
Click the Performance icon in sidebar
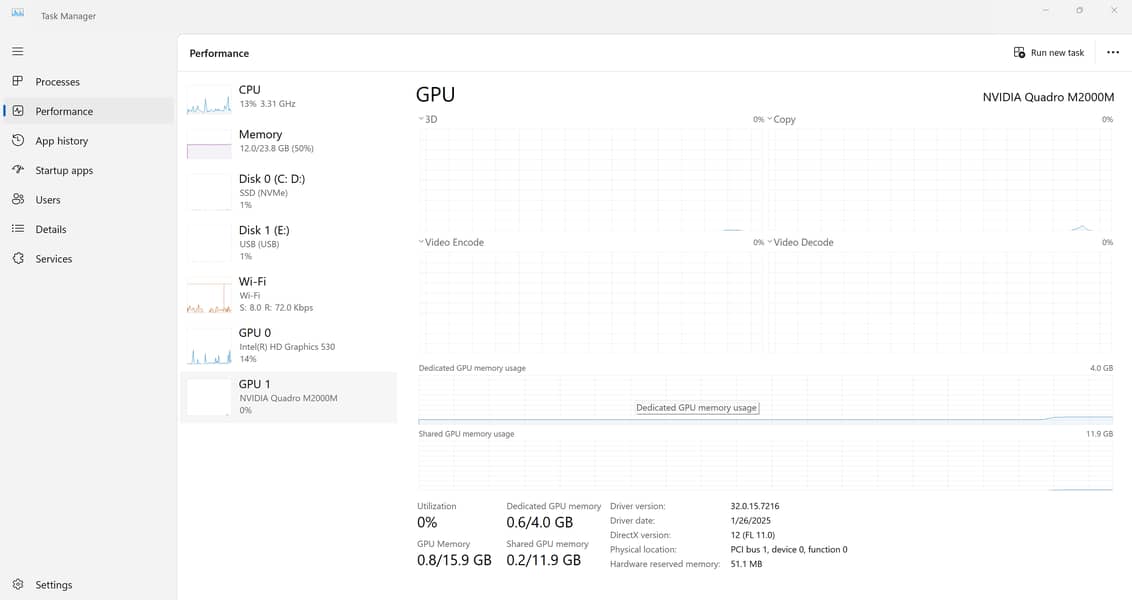click(18, 110)
